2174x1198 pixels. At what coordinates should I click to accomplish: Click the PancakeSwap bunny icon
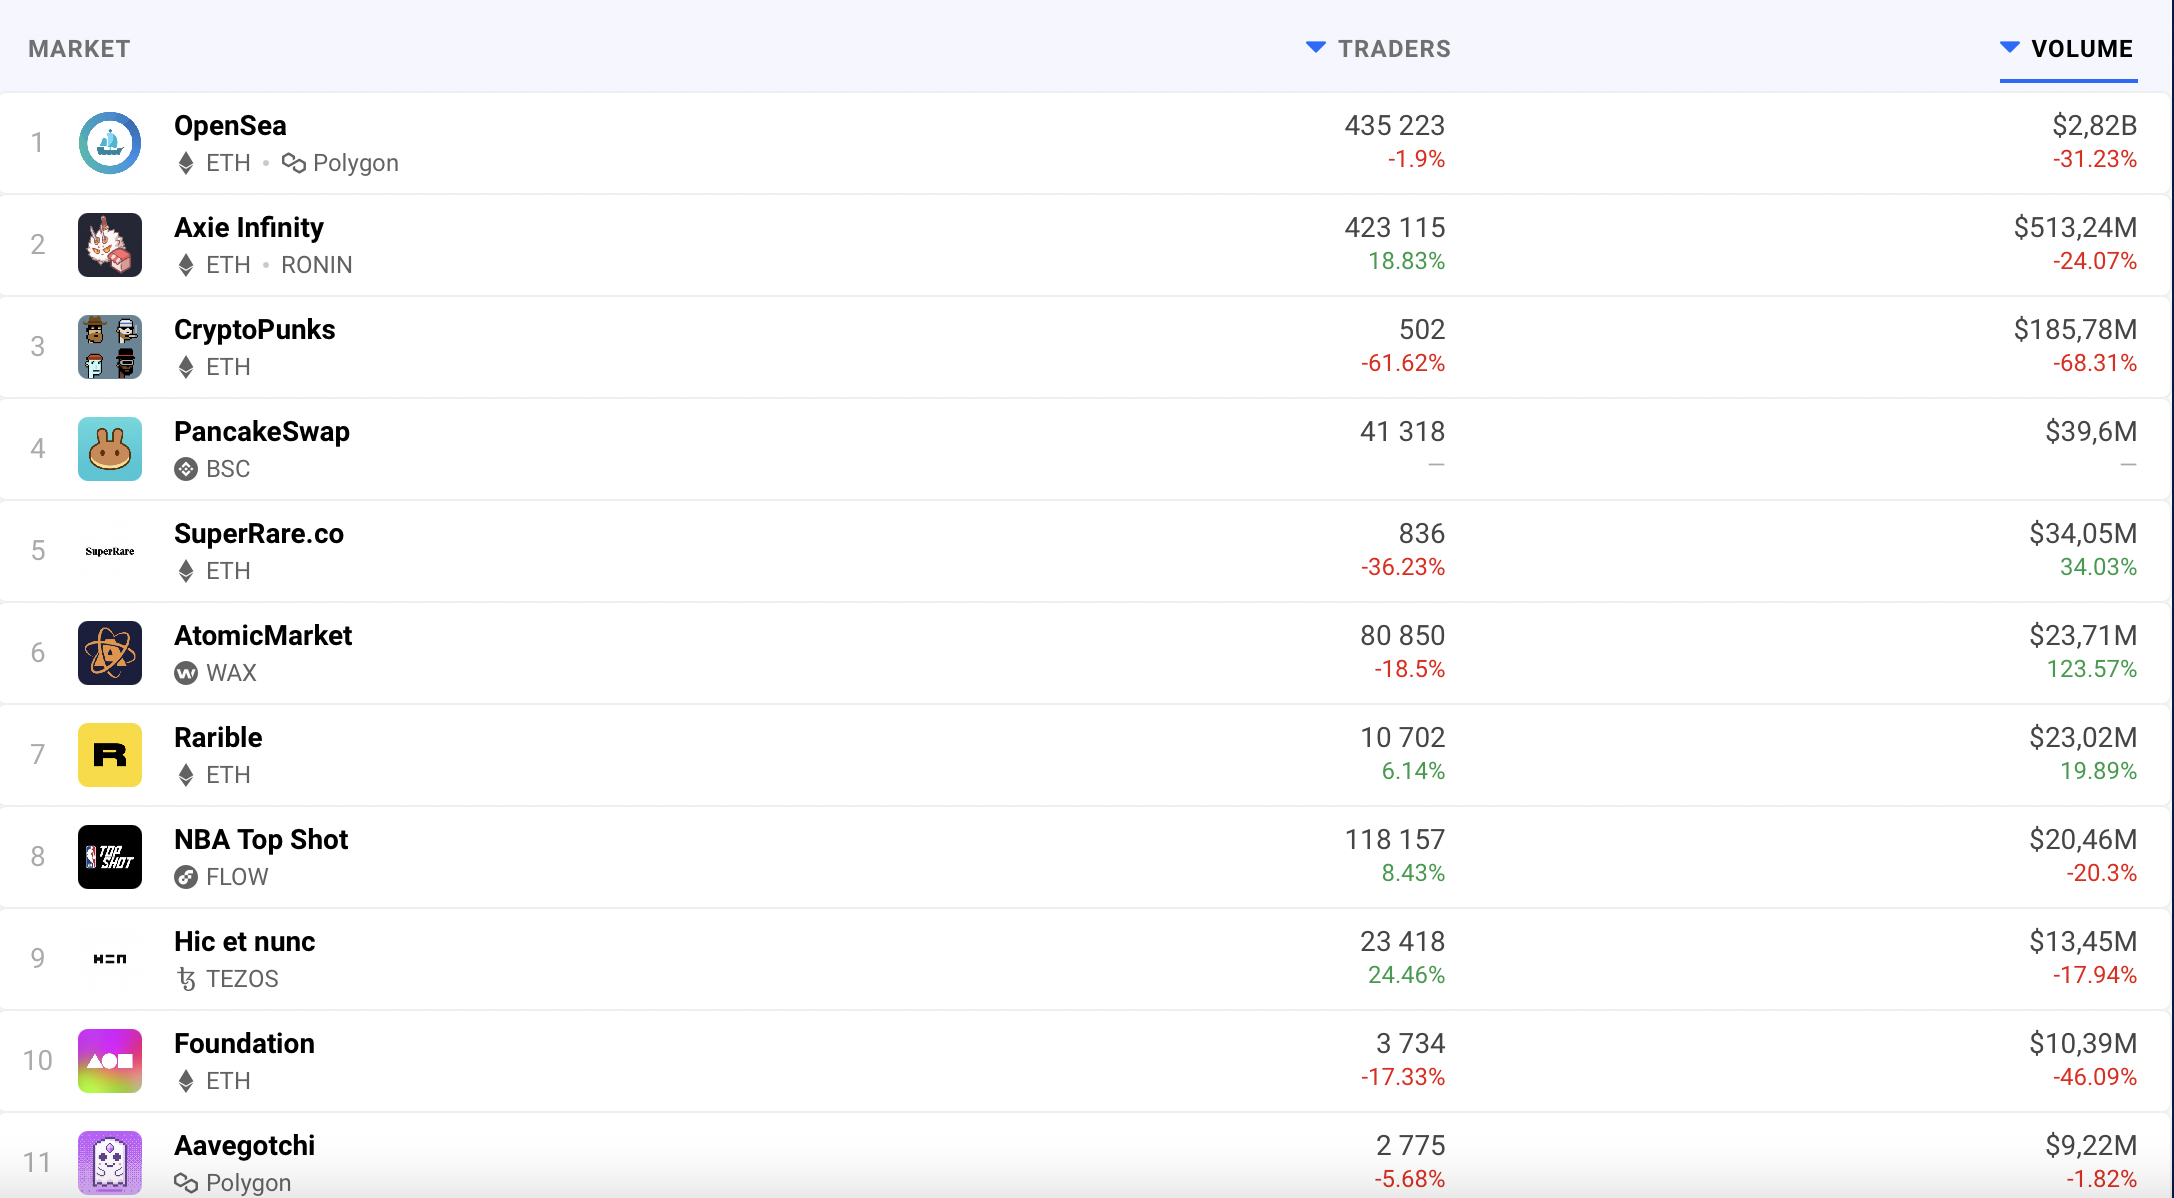click(110, 449)
